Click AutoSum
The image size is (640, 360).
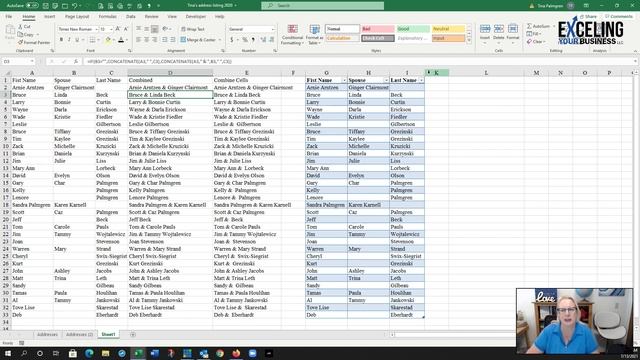tap(538, 26)
